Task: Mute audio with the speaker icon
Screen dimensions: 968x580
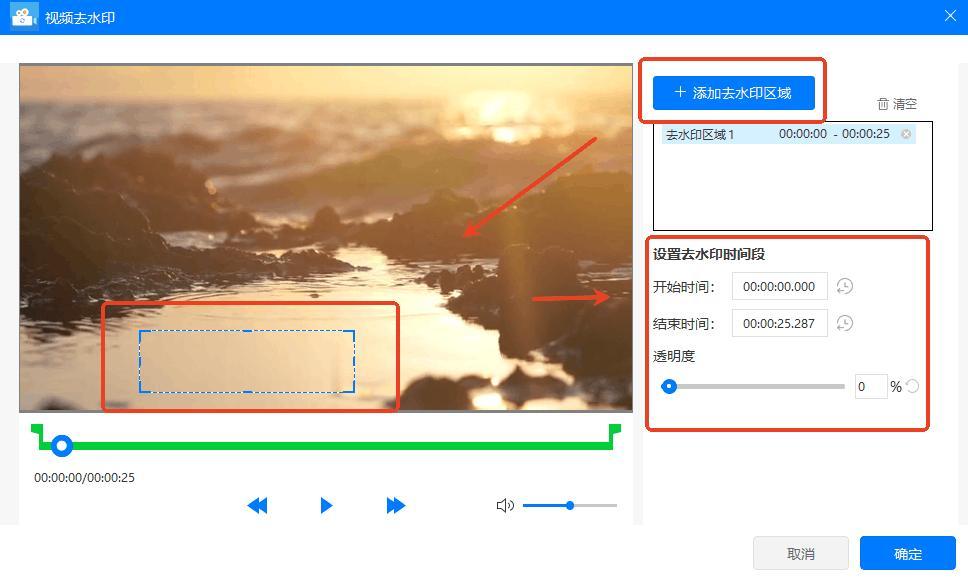Action: pyautogui.click(x=505, y=506)
